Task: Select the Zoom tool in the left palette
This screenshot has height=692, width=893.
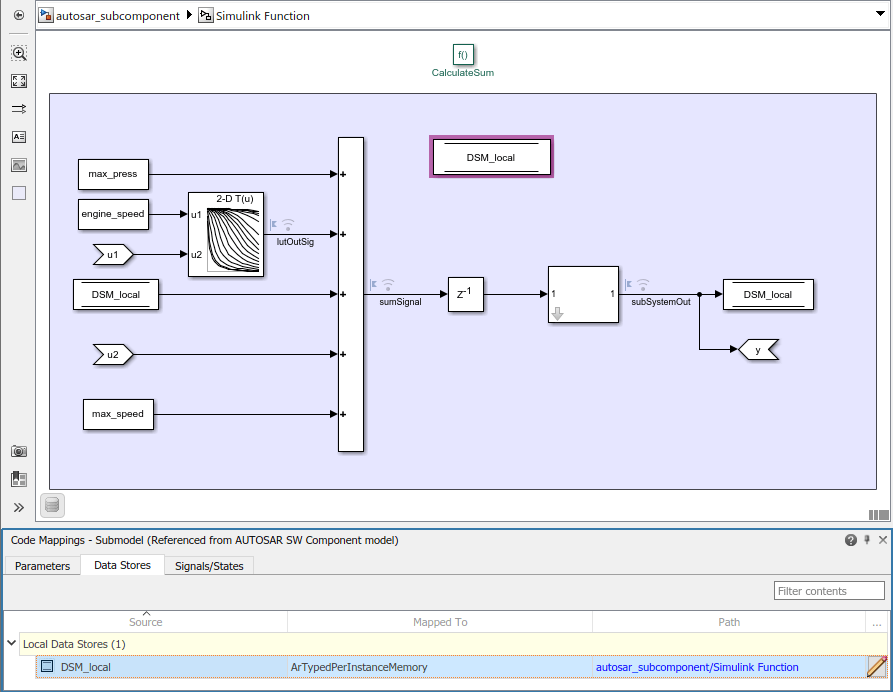Action: (x=18, y=52)
